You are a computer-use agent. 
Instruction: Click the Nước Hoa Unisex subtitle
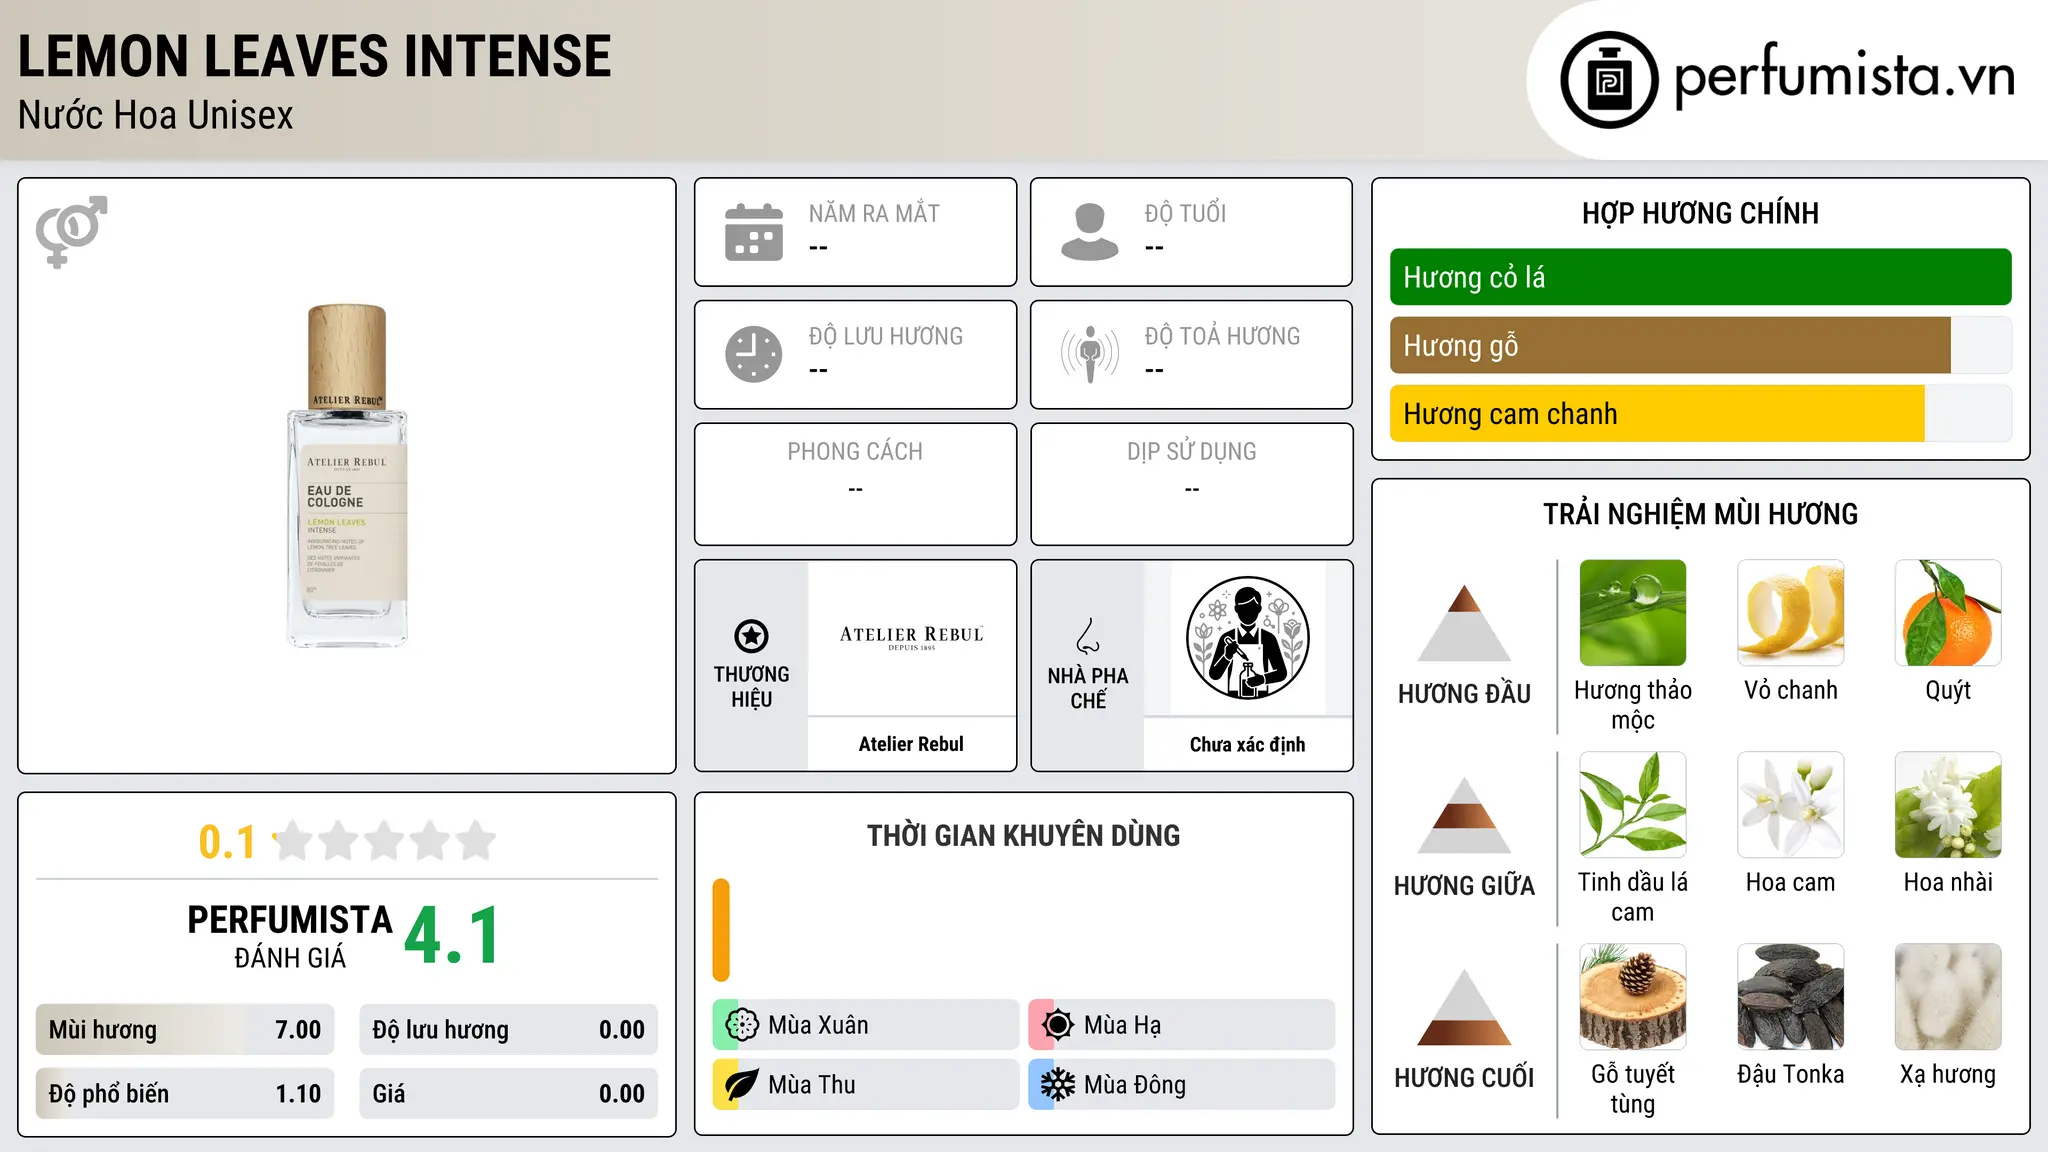click(x=155, y=115)
